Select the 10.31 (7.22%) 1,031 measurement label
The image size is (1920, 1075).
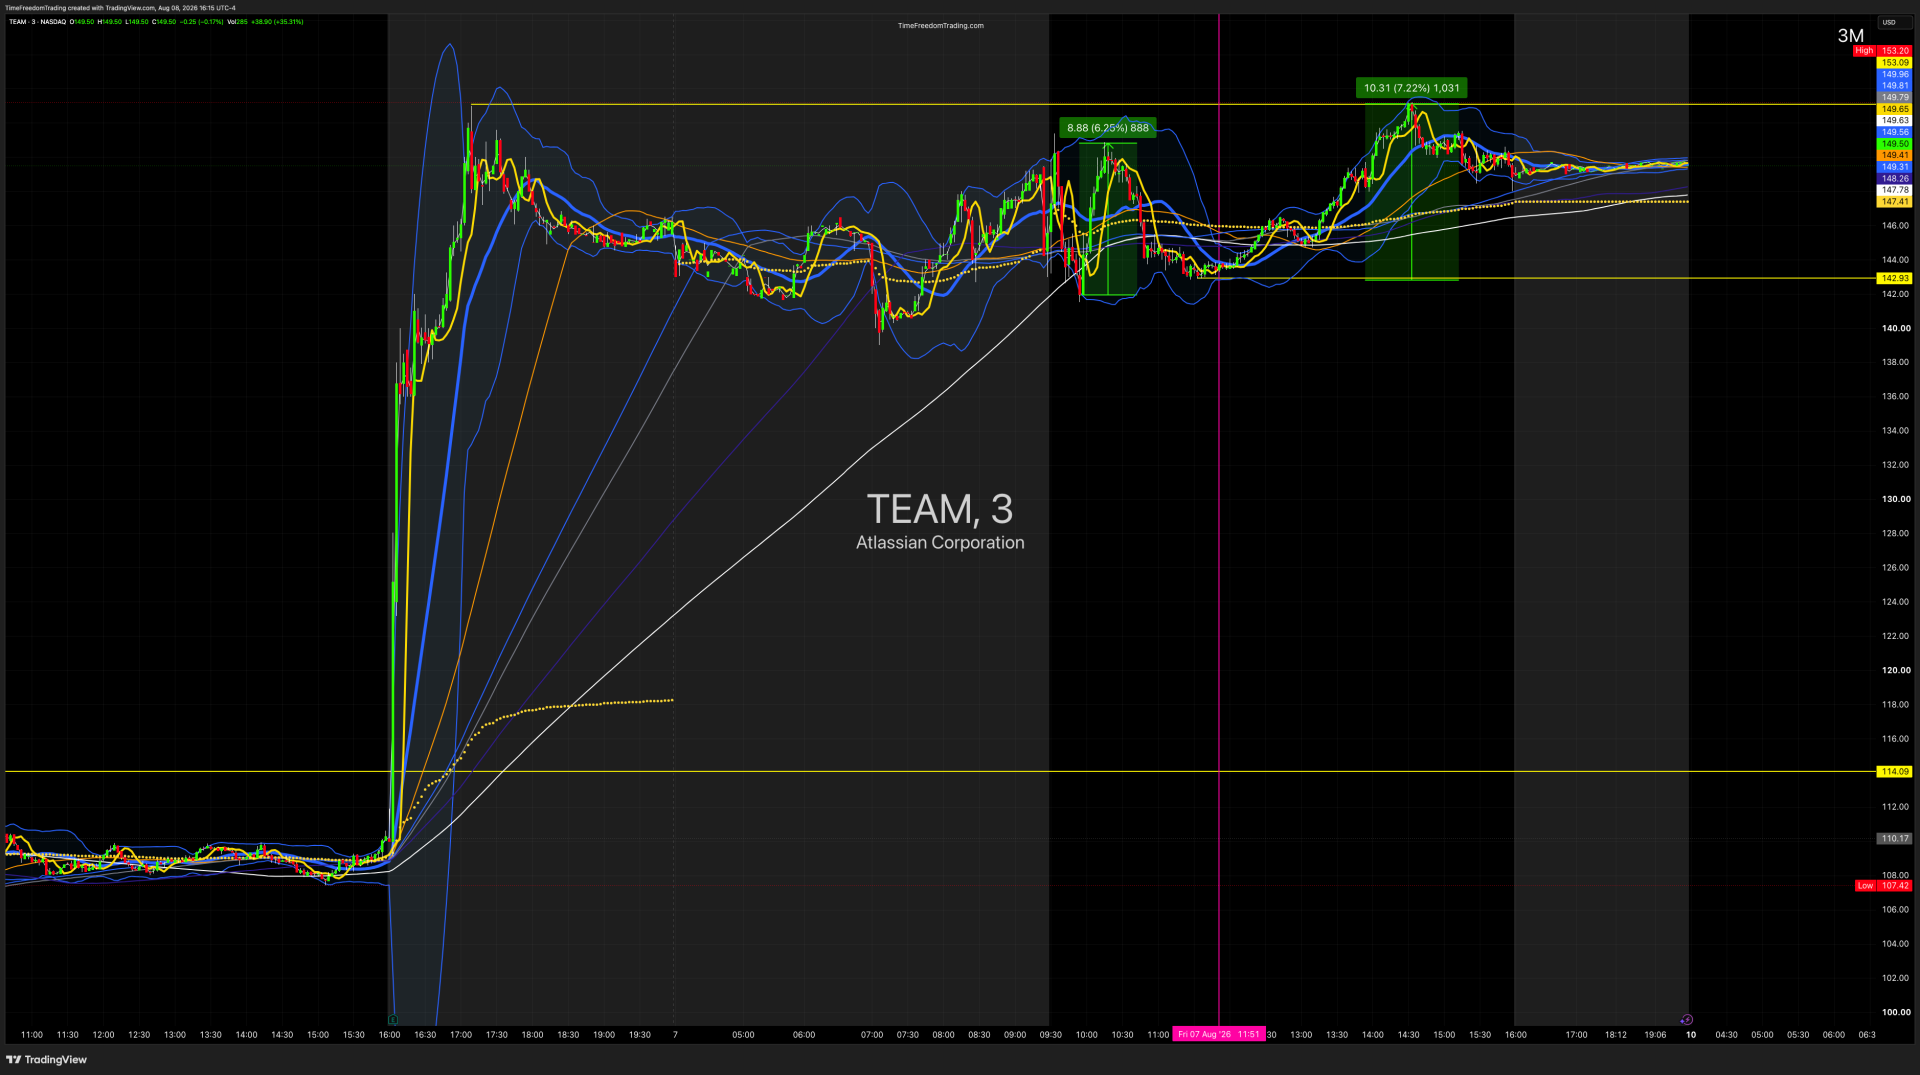1411,88
